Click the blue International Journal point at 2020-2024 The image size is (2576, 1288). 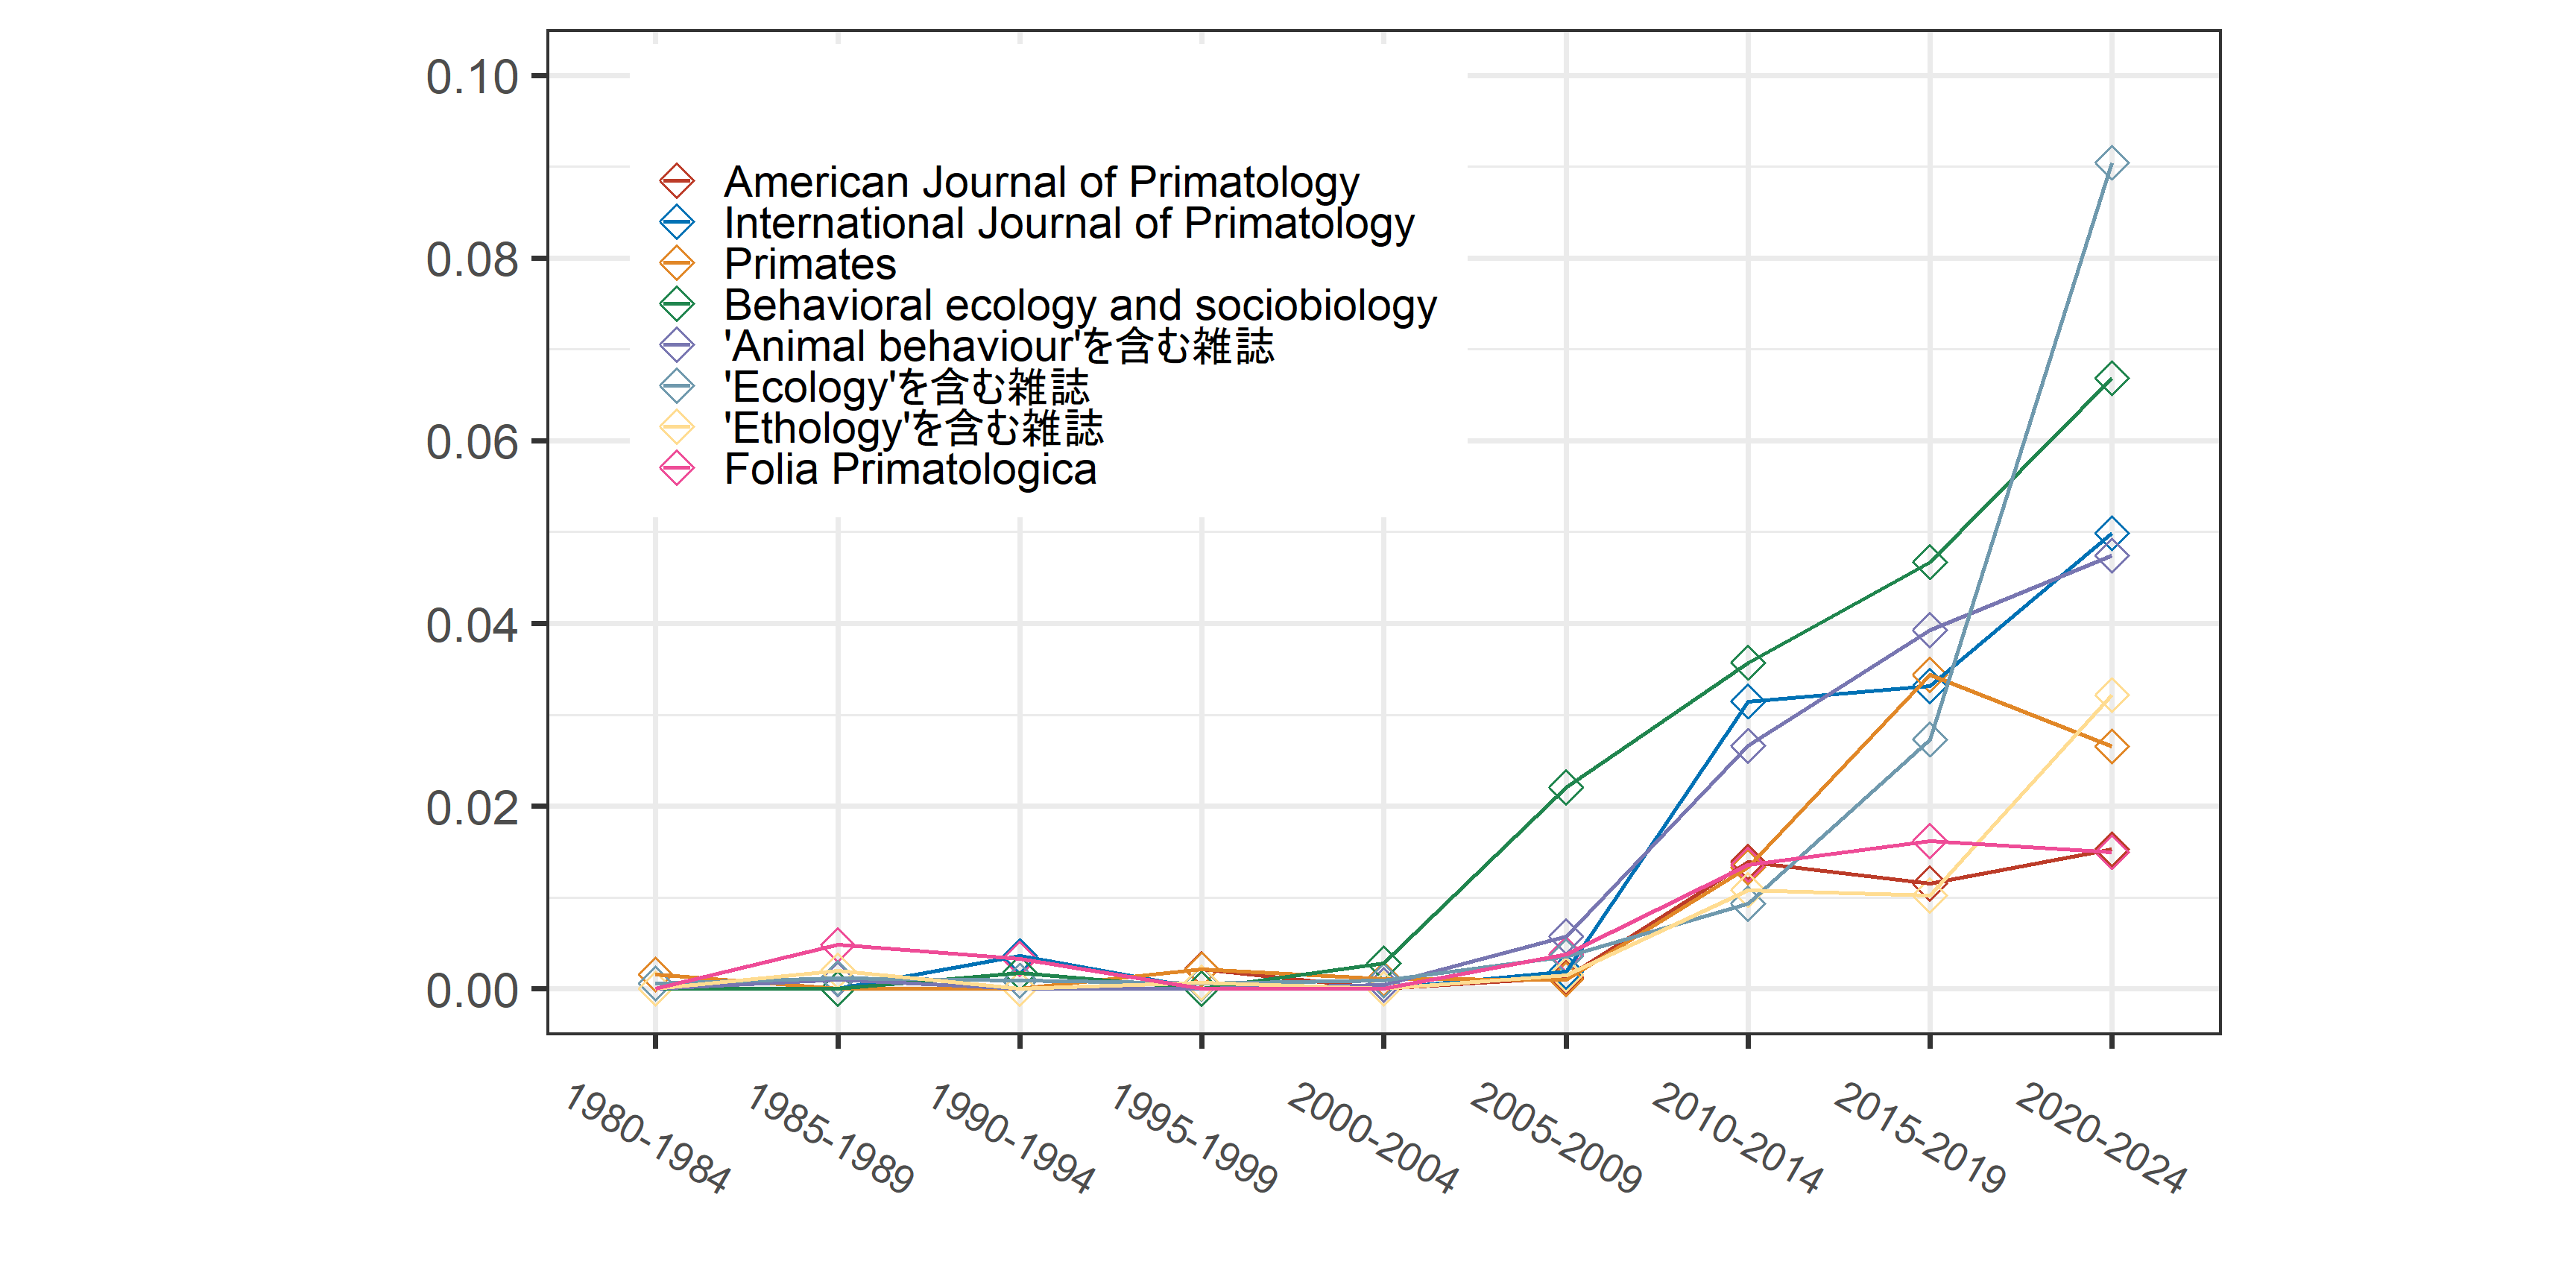click(x=2111, y=533)
